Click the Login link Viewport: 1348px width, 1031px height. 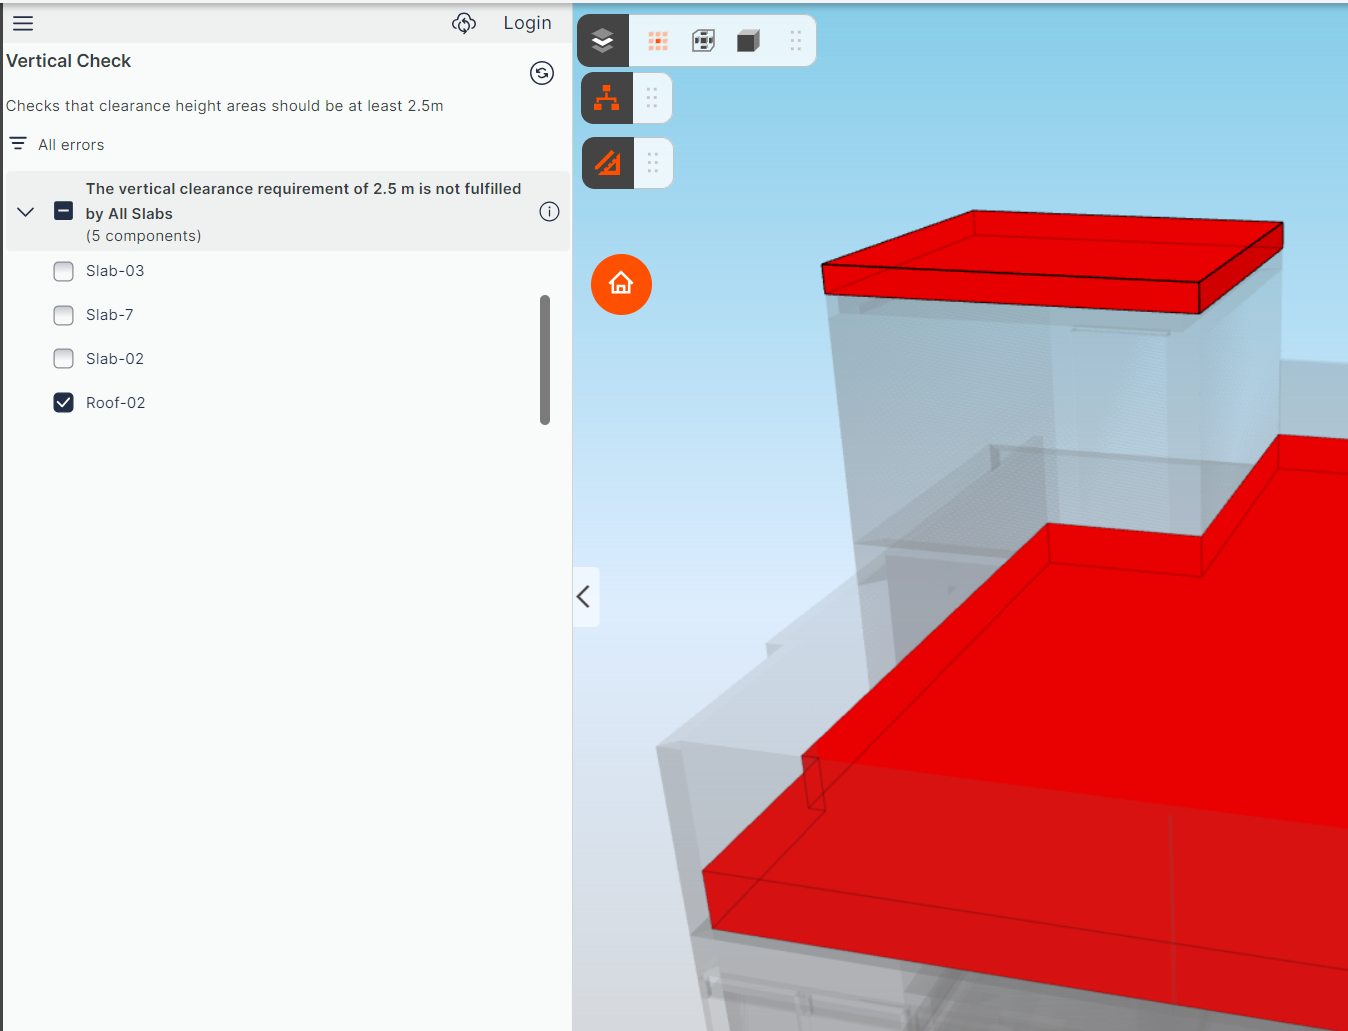[527, 23]
